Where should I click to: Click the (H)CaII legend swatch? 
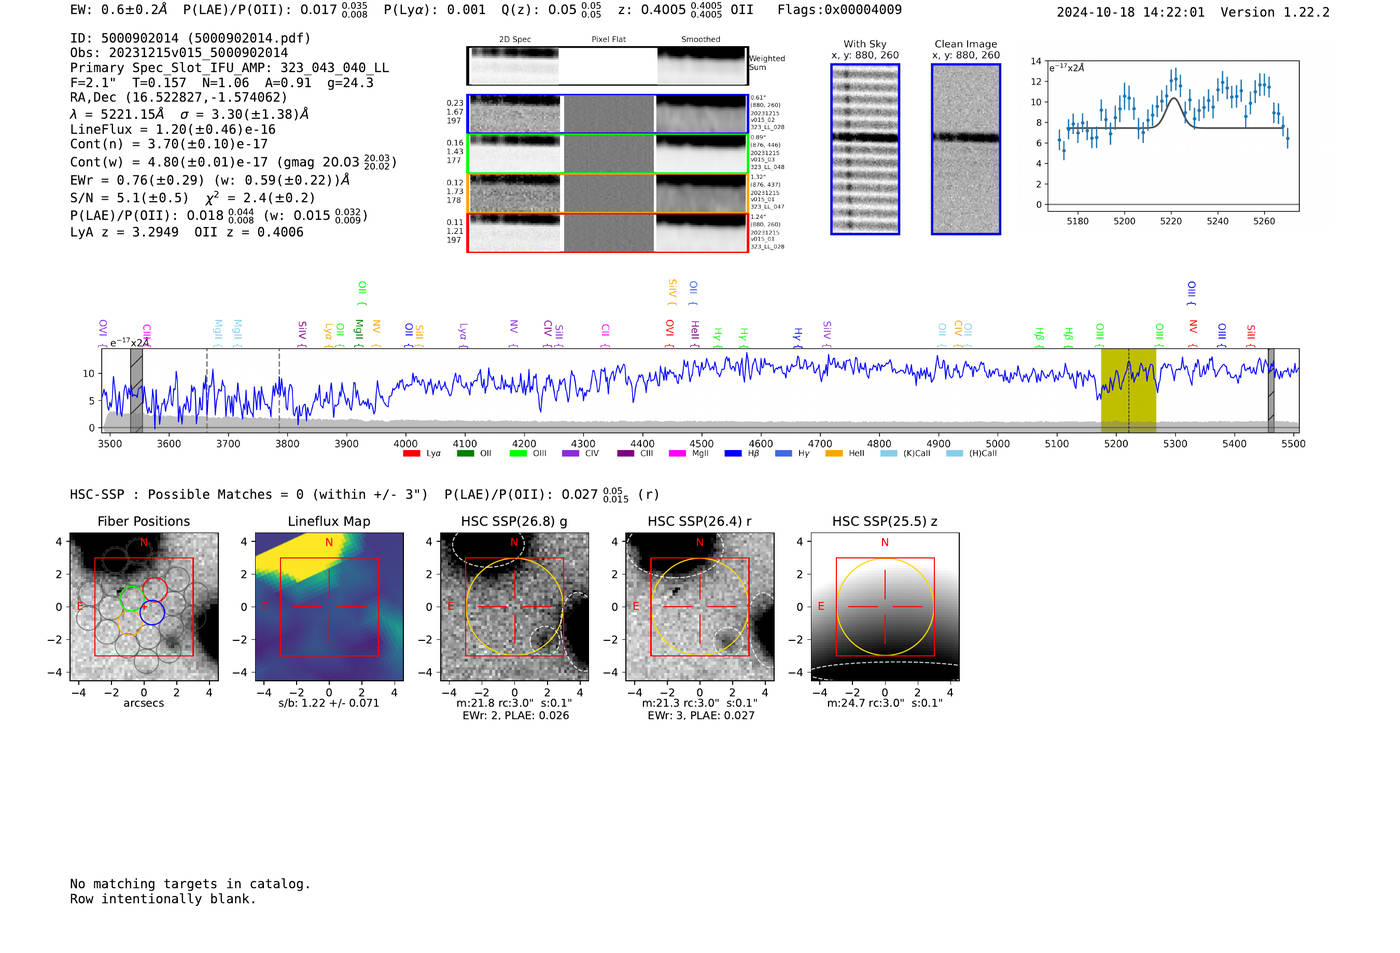click(954, 454)
